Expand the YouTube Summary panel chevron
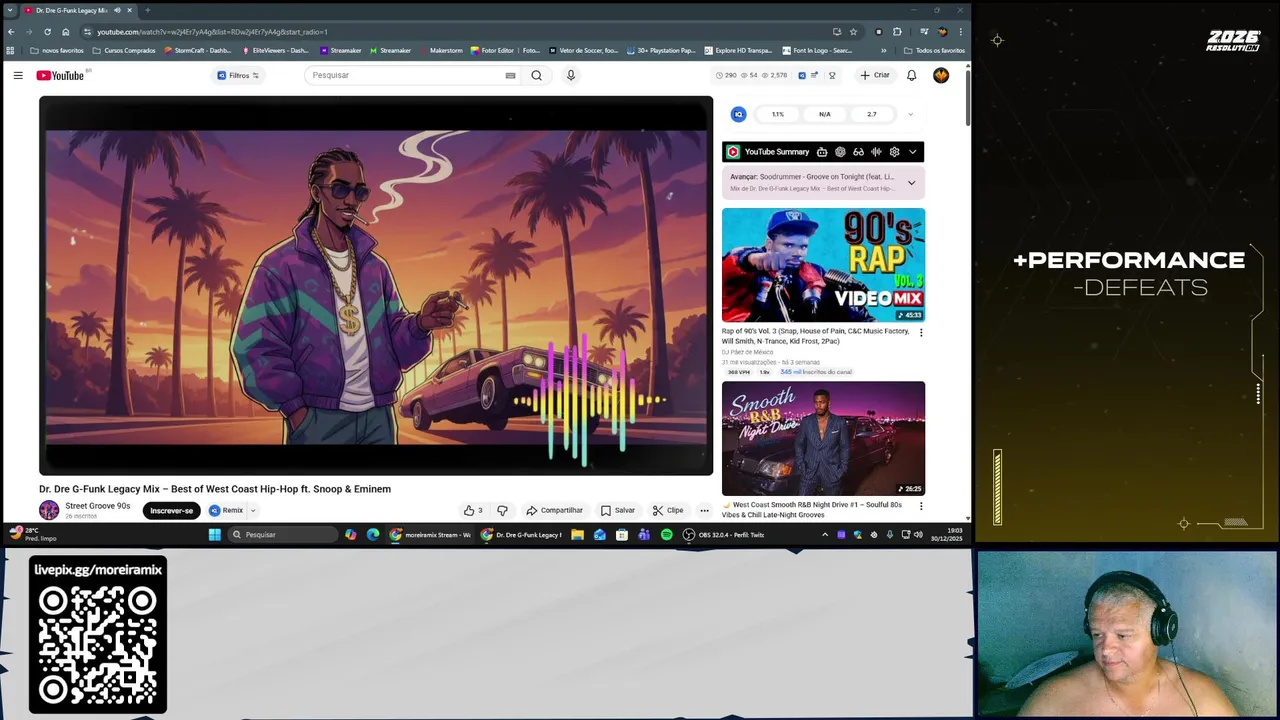The height and width of the screenshot is (720, 1280). [x=912, y=152]
